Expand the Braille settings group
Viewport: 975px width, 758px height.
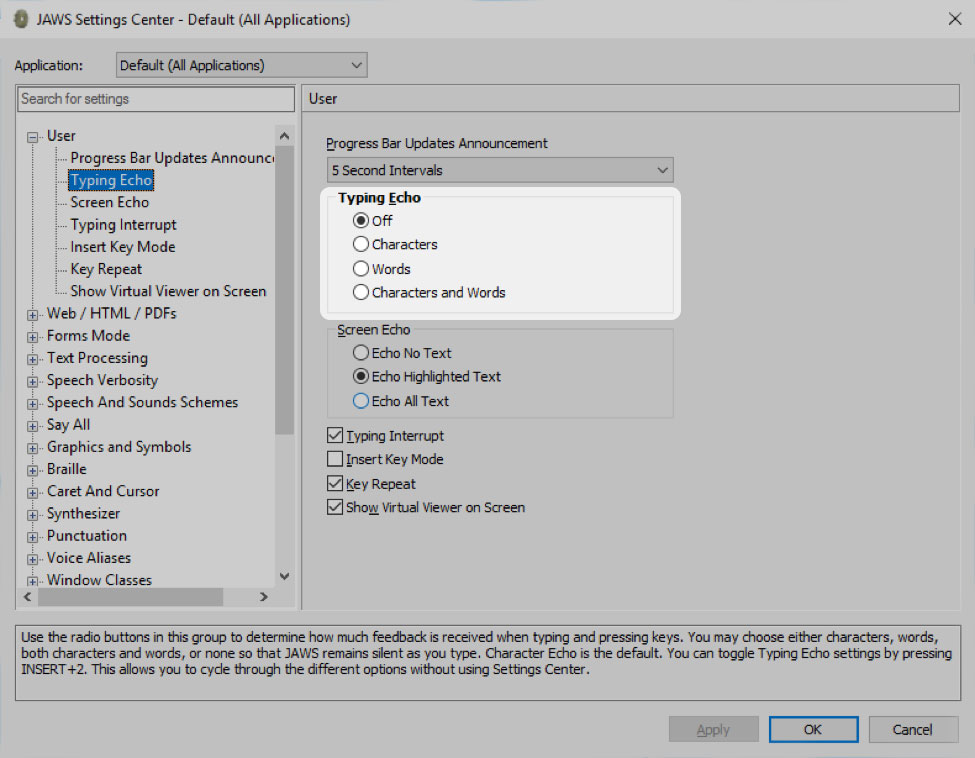pos(33,470)
